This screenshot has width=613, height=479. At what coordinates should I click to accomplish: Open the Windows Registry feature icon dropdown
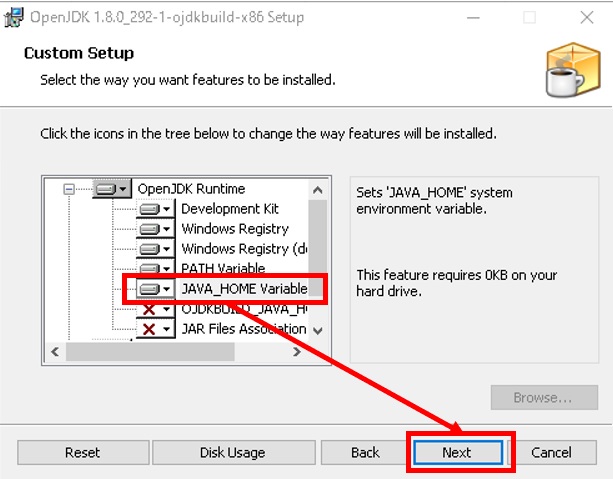[x=155, y=229]
